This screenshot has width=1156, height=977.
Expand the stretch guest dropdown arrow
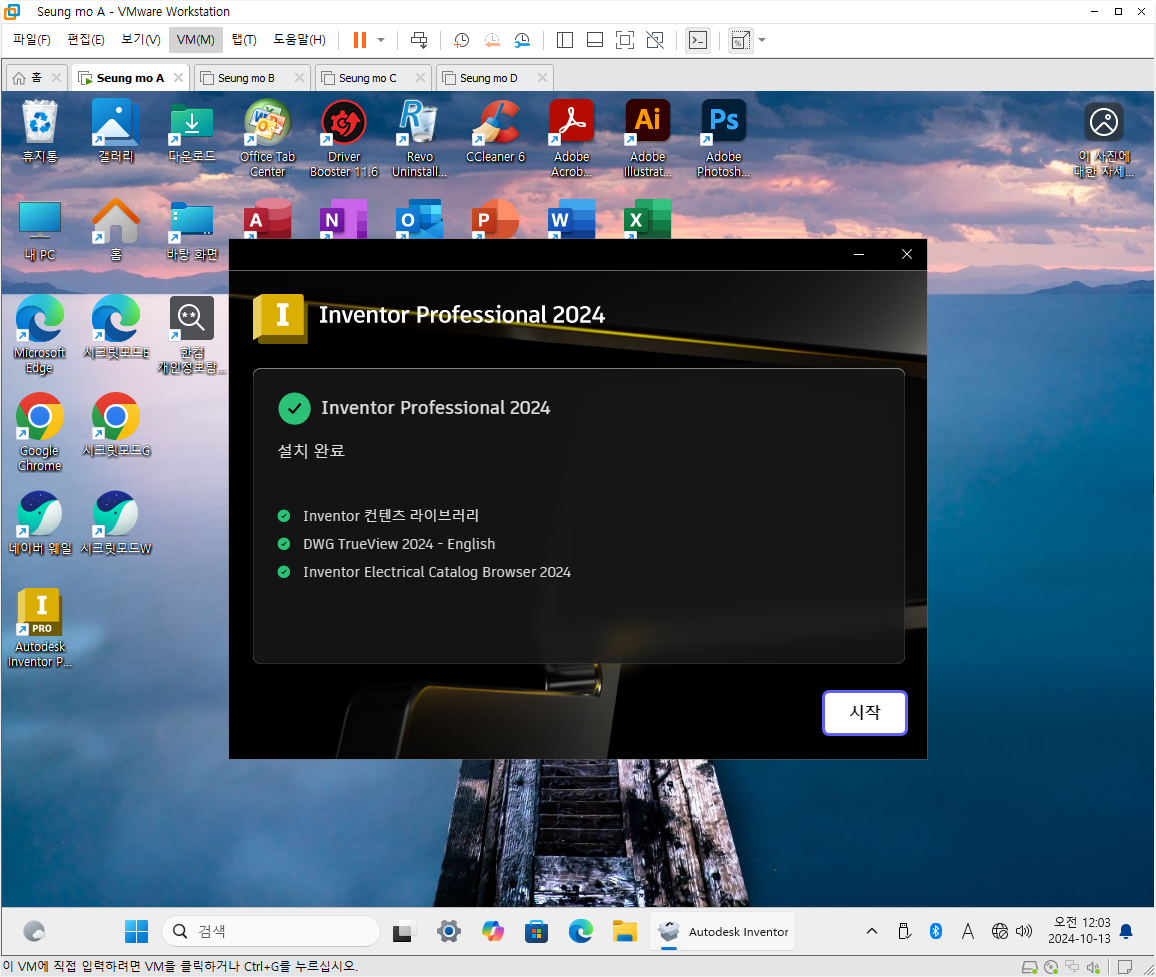coord(762,40)
